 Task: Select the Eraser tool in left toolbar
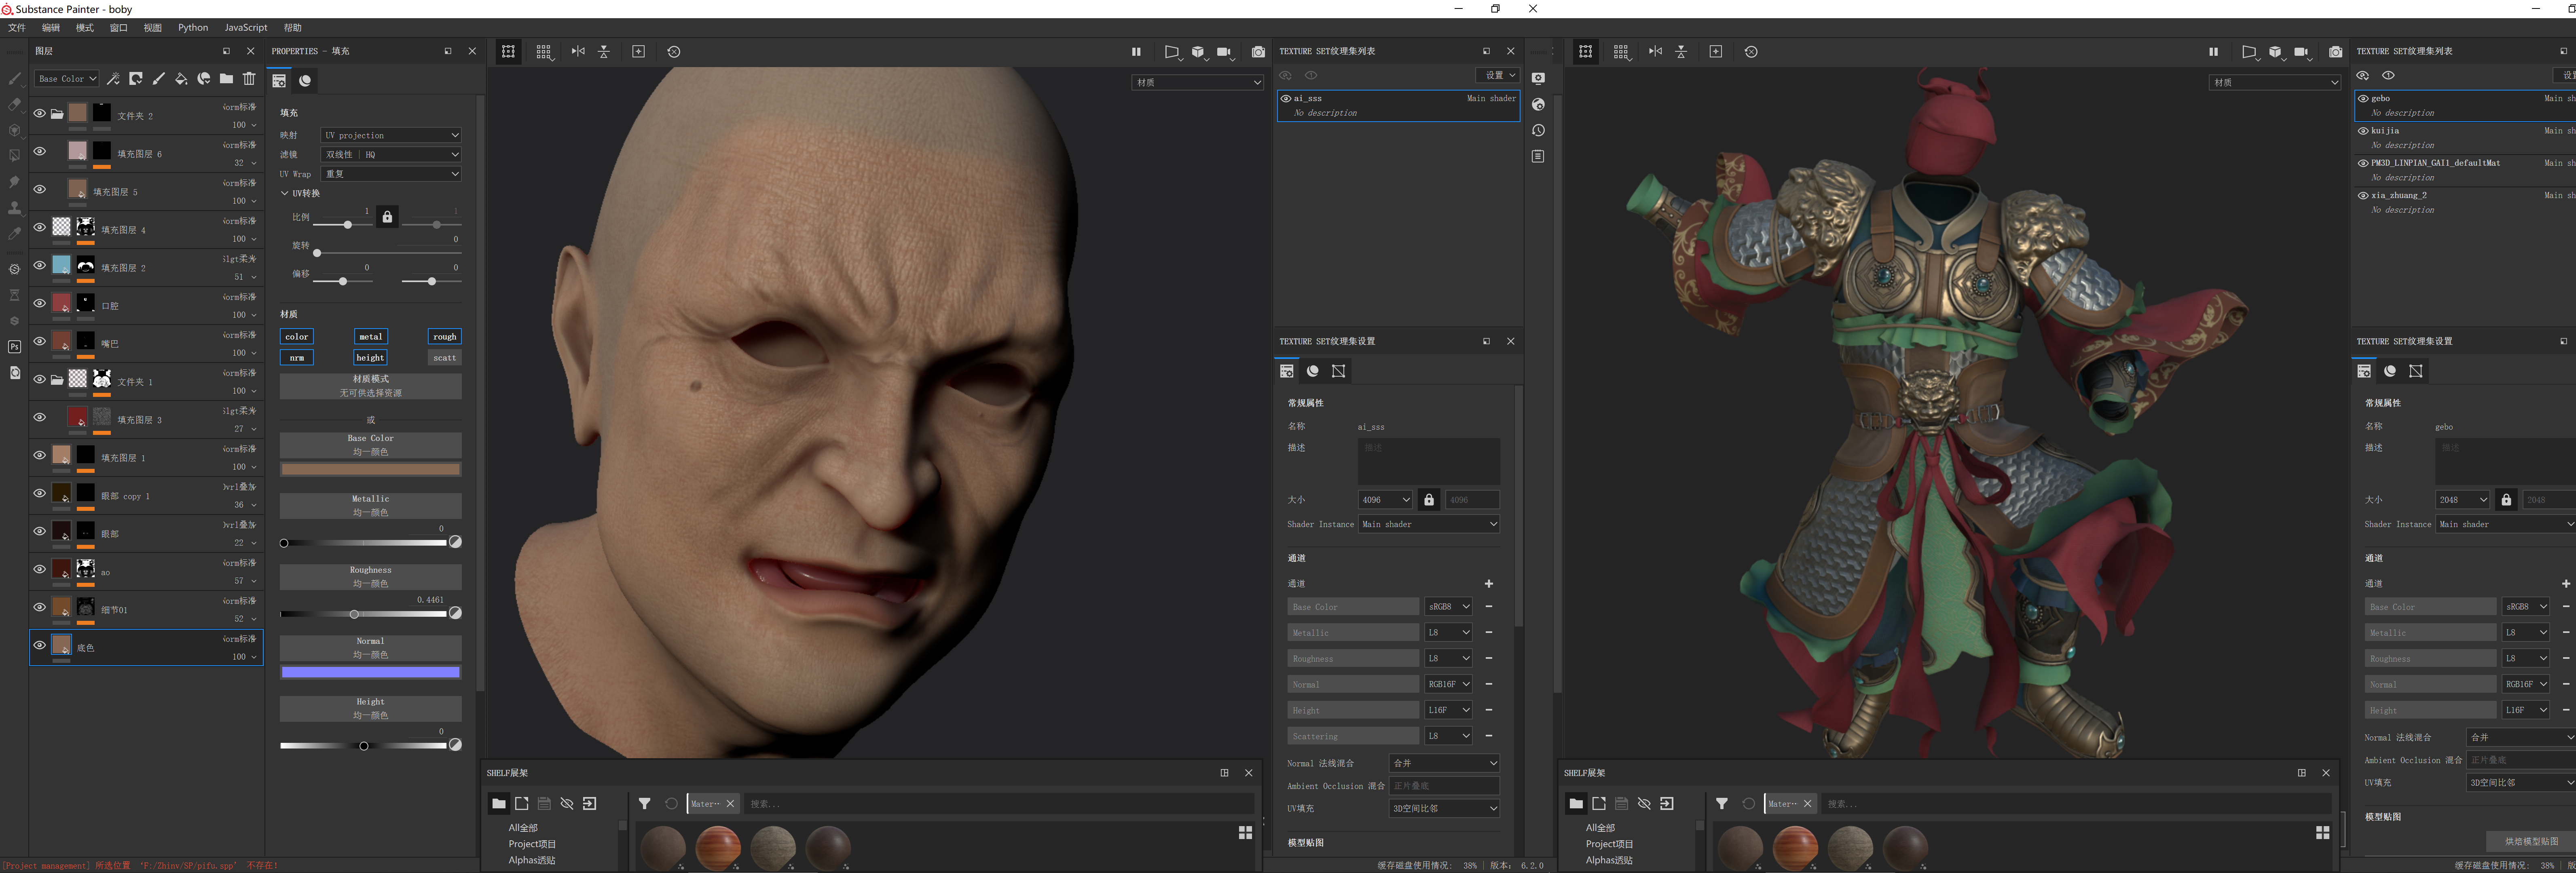tap(14, 104)
